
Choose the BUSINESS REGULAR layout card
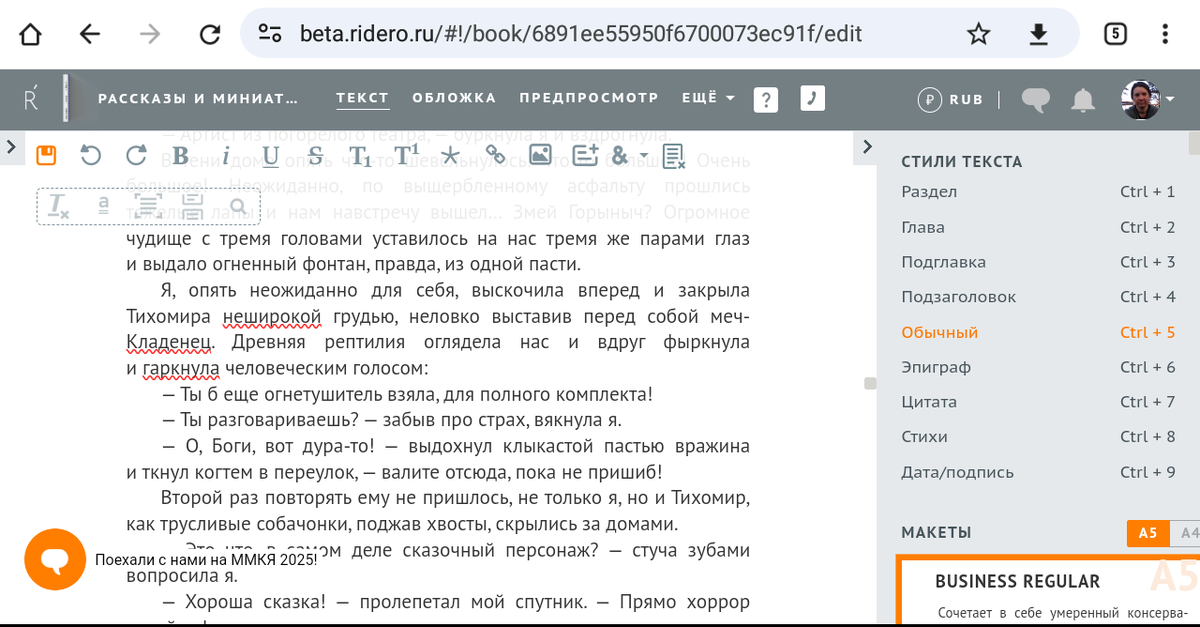point(1047,591)
